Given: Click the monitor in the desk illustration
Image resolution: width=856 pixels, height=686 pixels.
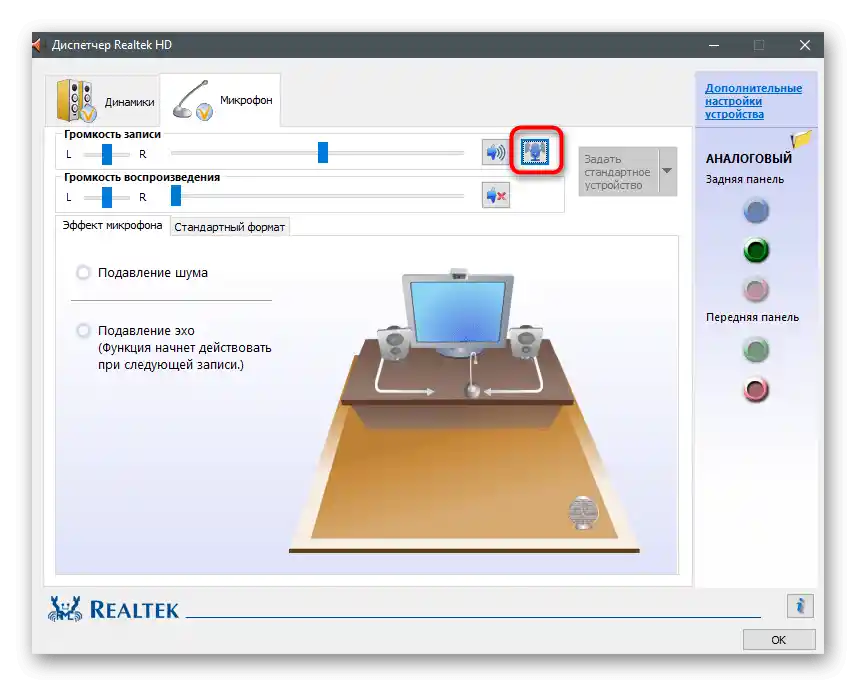Looking at the screenshot, I should tap(459, 314).
